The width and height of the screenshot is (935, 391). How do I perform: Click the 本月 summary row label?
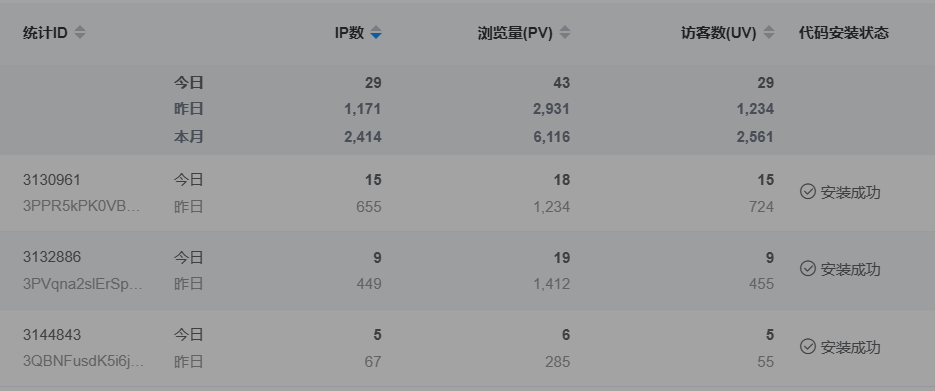[188, 136]
